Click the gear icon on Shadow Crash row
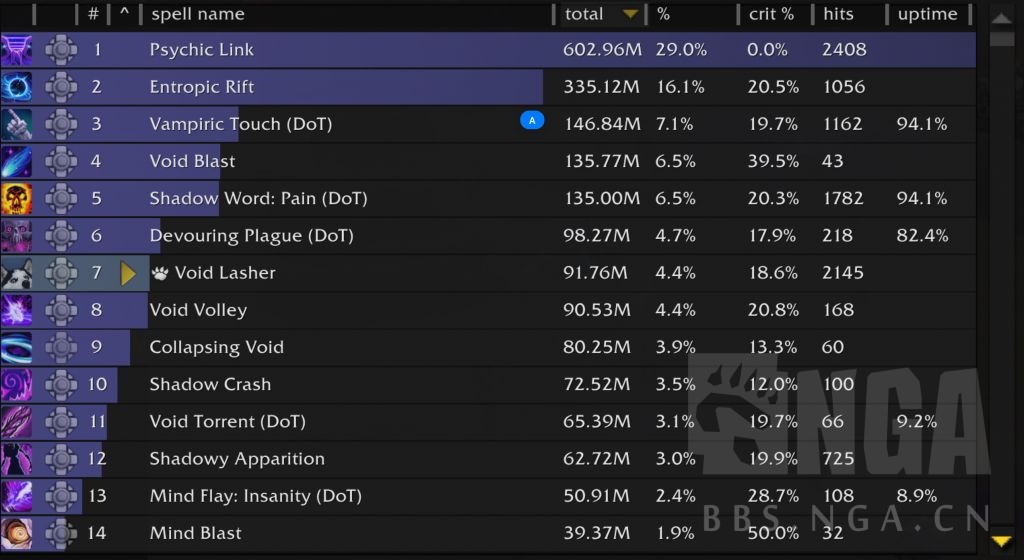This screenshot has height=560, width=1024. coord(60,384)
